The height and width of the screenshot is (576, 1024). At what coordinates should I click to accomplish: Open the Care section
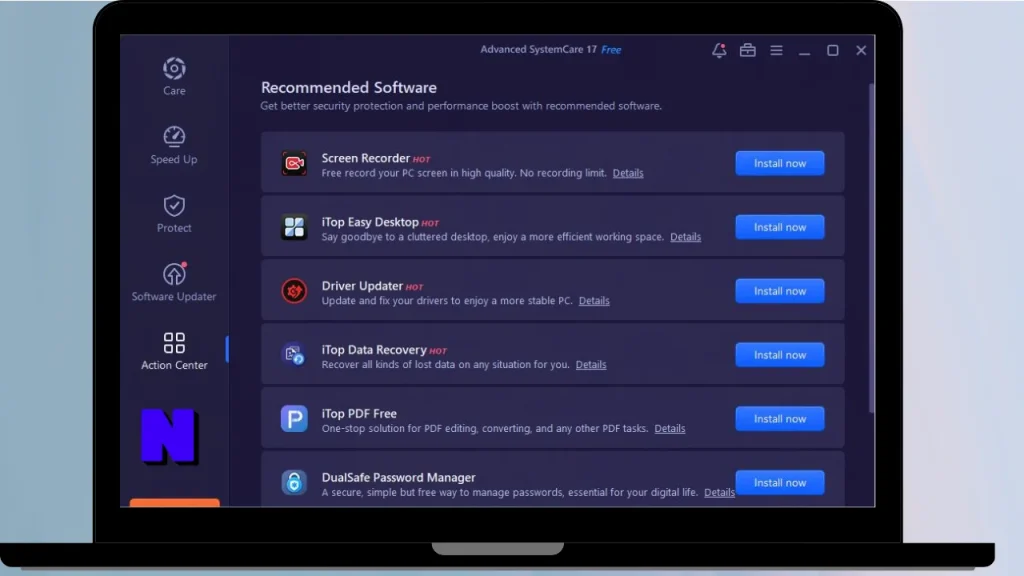tap(174, 77)
